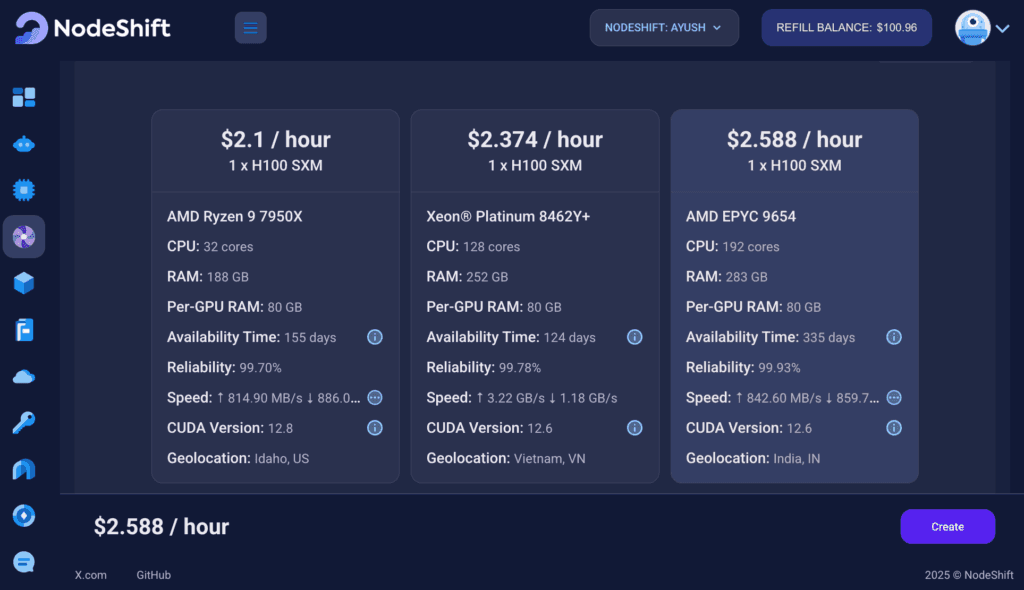Screen dimensions: 1024x590
Task: Click the bottom bar $2.588 / hour total
Action: pos(161,527)
